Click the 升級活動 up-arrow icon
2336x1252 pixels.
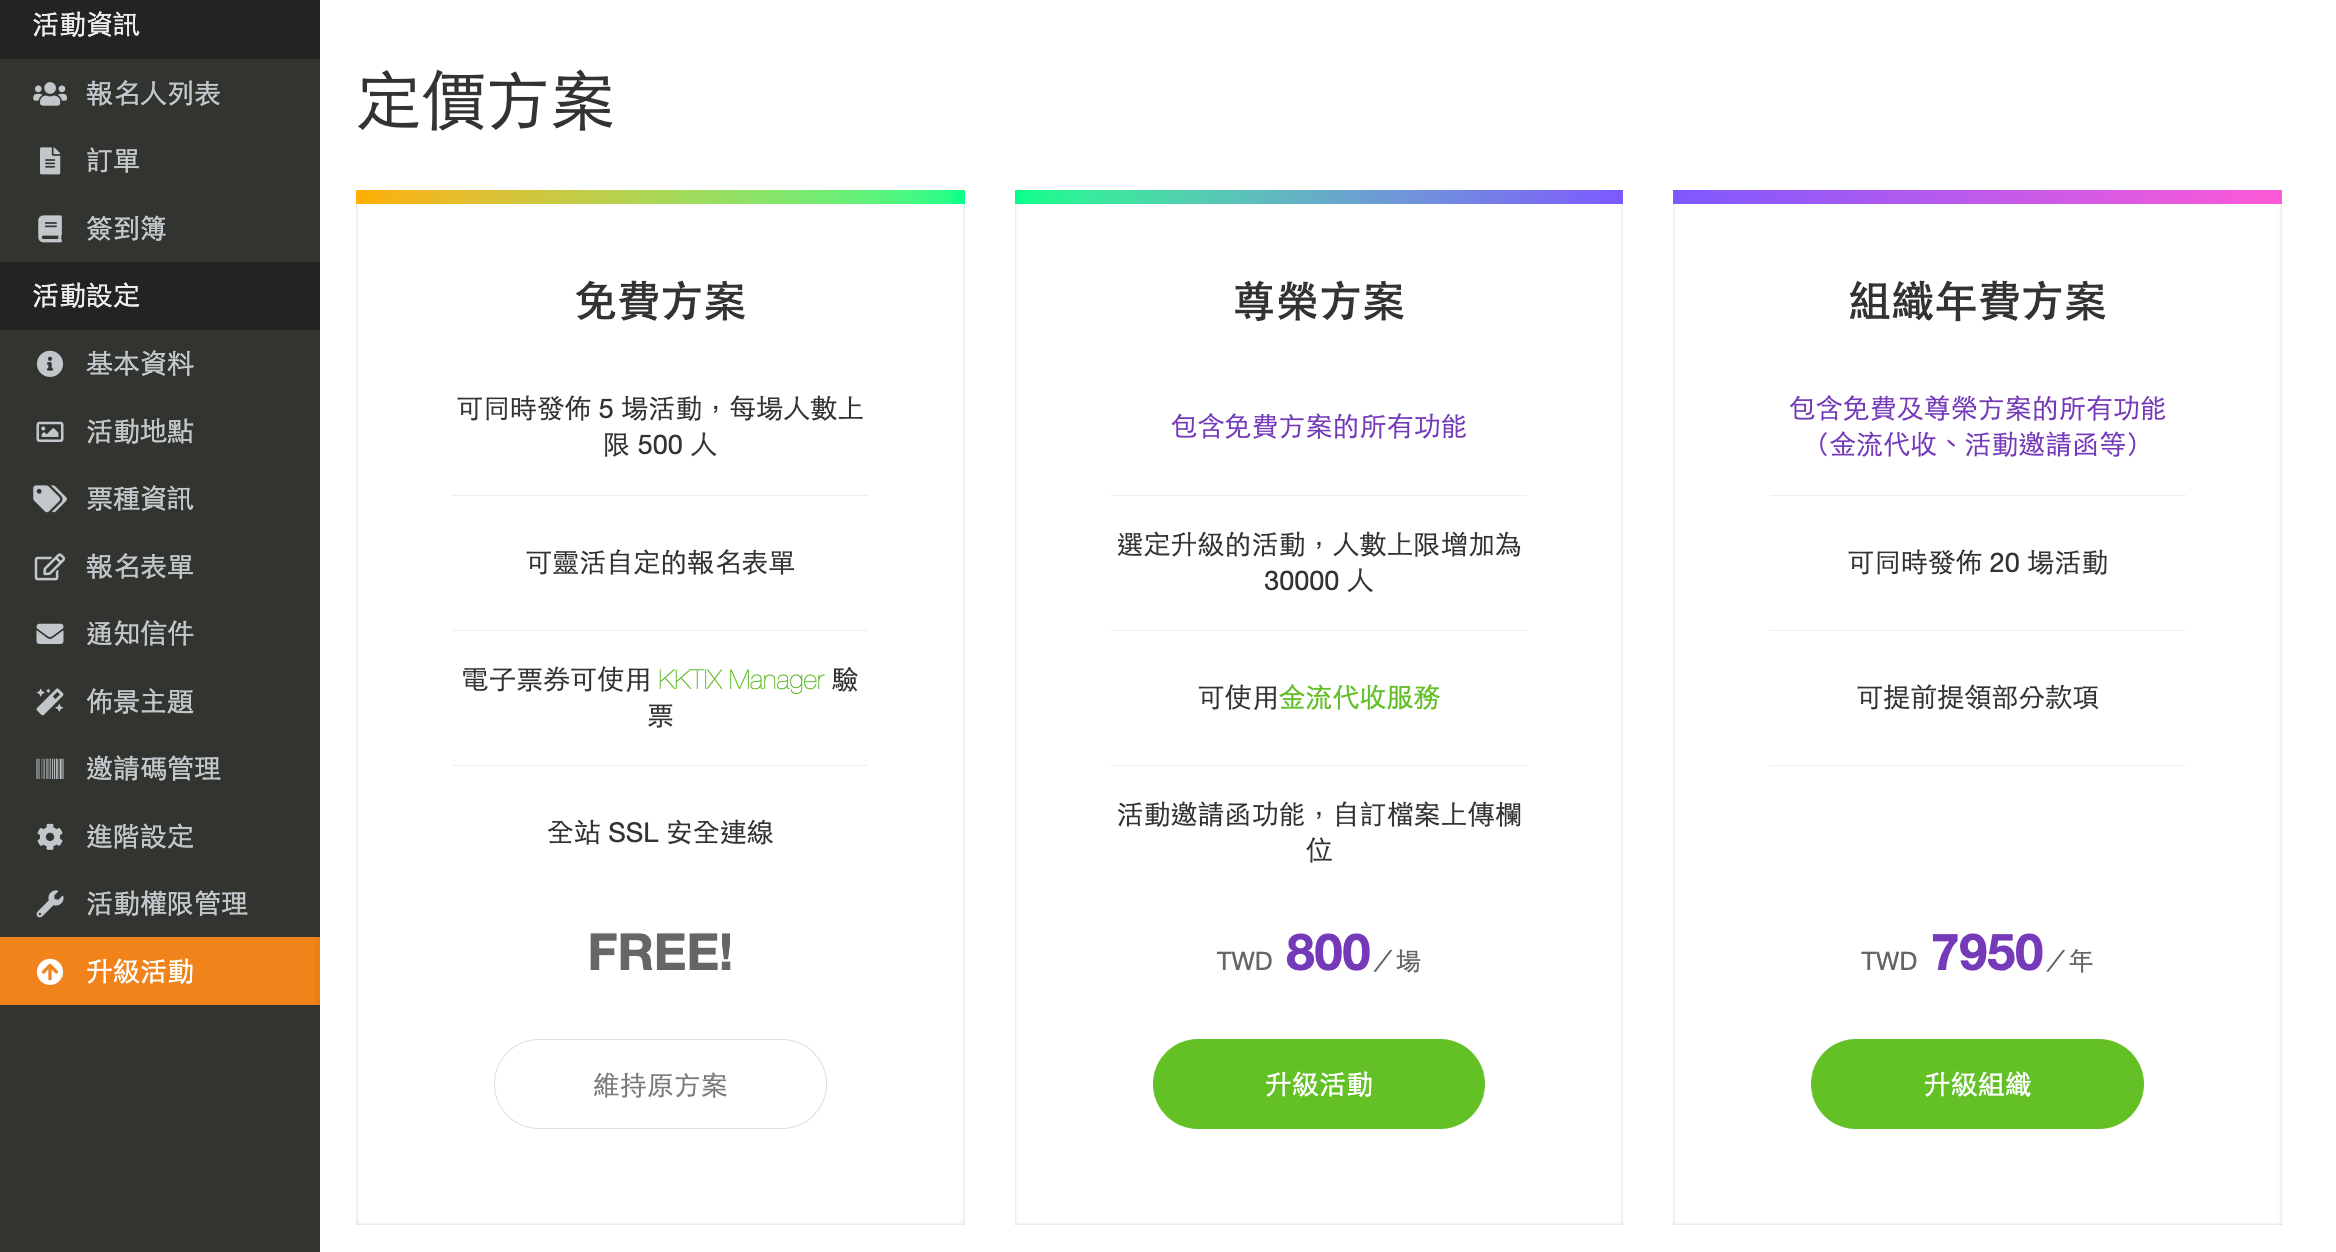pyautogui.click(x=49, y=972)
